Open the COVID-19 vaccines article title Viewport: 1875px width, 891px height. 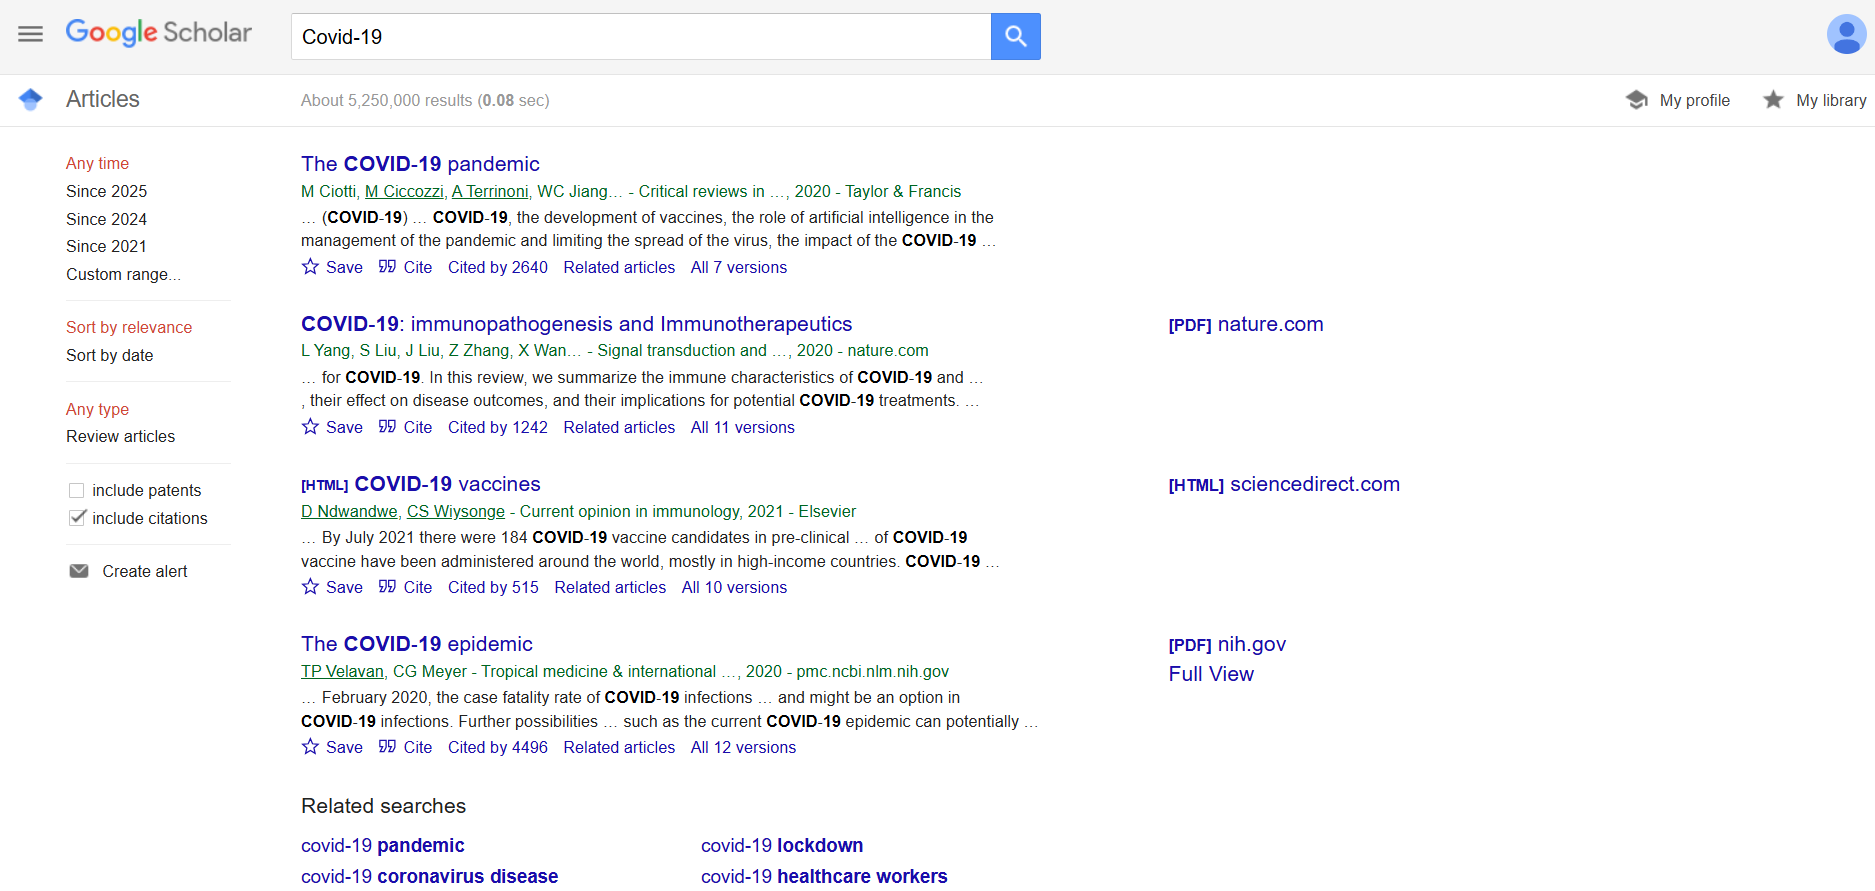click(x=447, y=484)
